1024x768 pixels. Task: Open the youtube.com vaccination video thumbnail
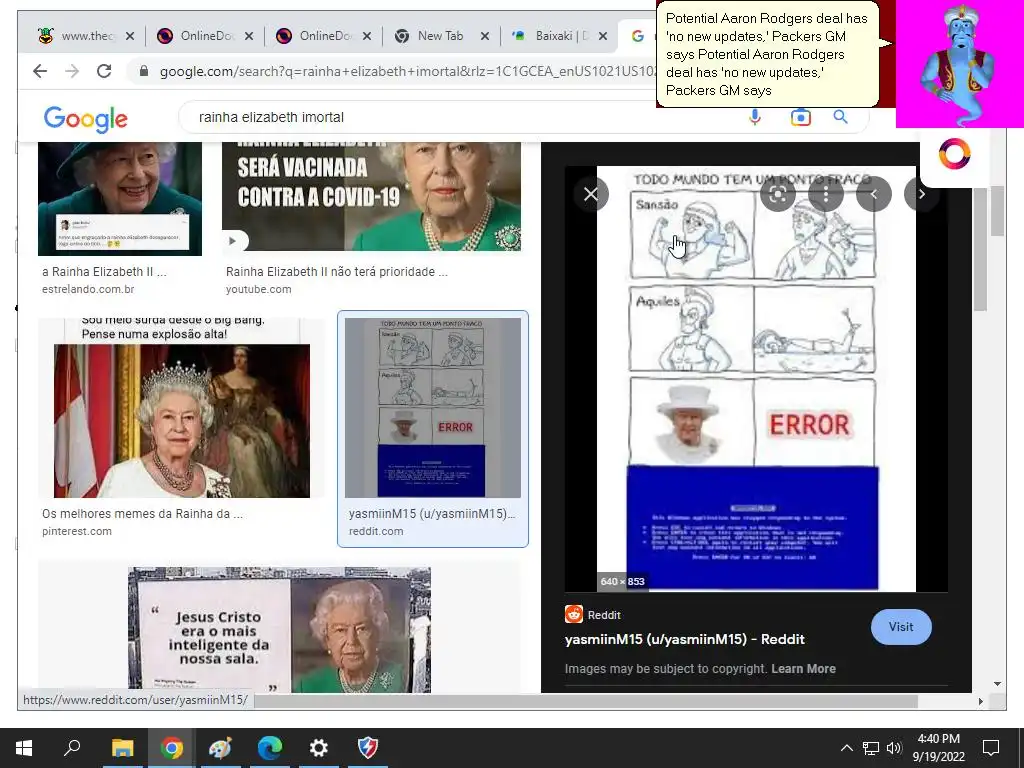click(x=371, y=197)
